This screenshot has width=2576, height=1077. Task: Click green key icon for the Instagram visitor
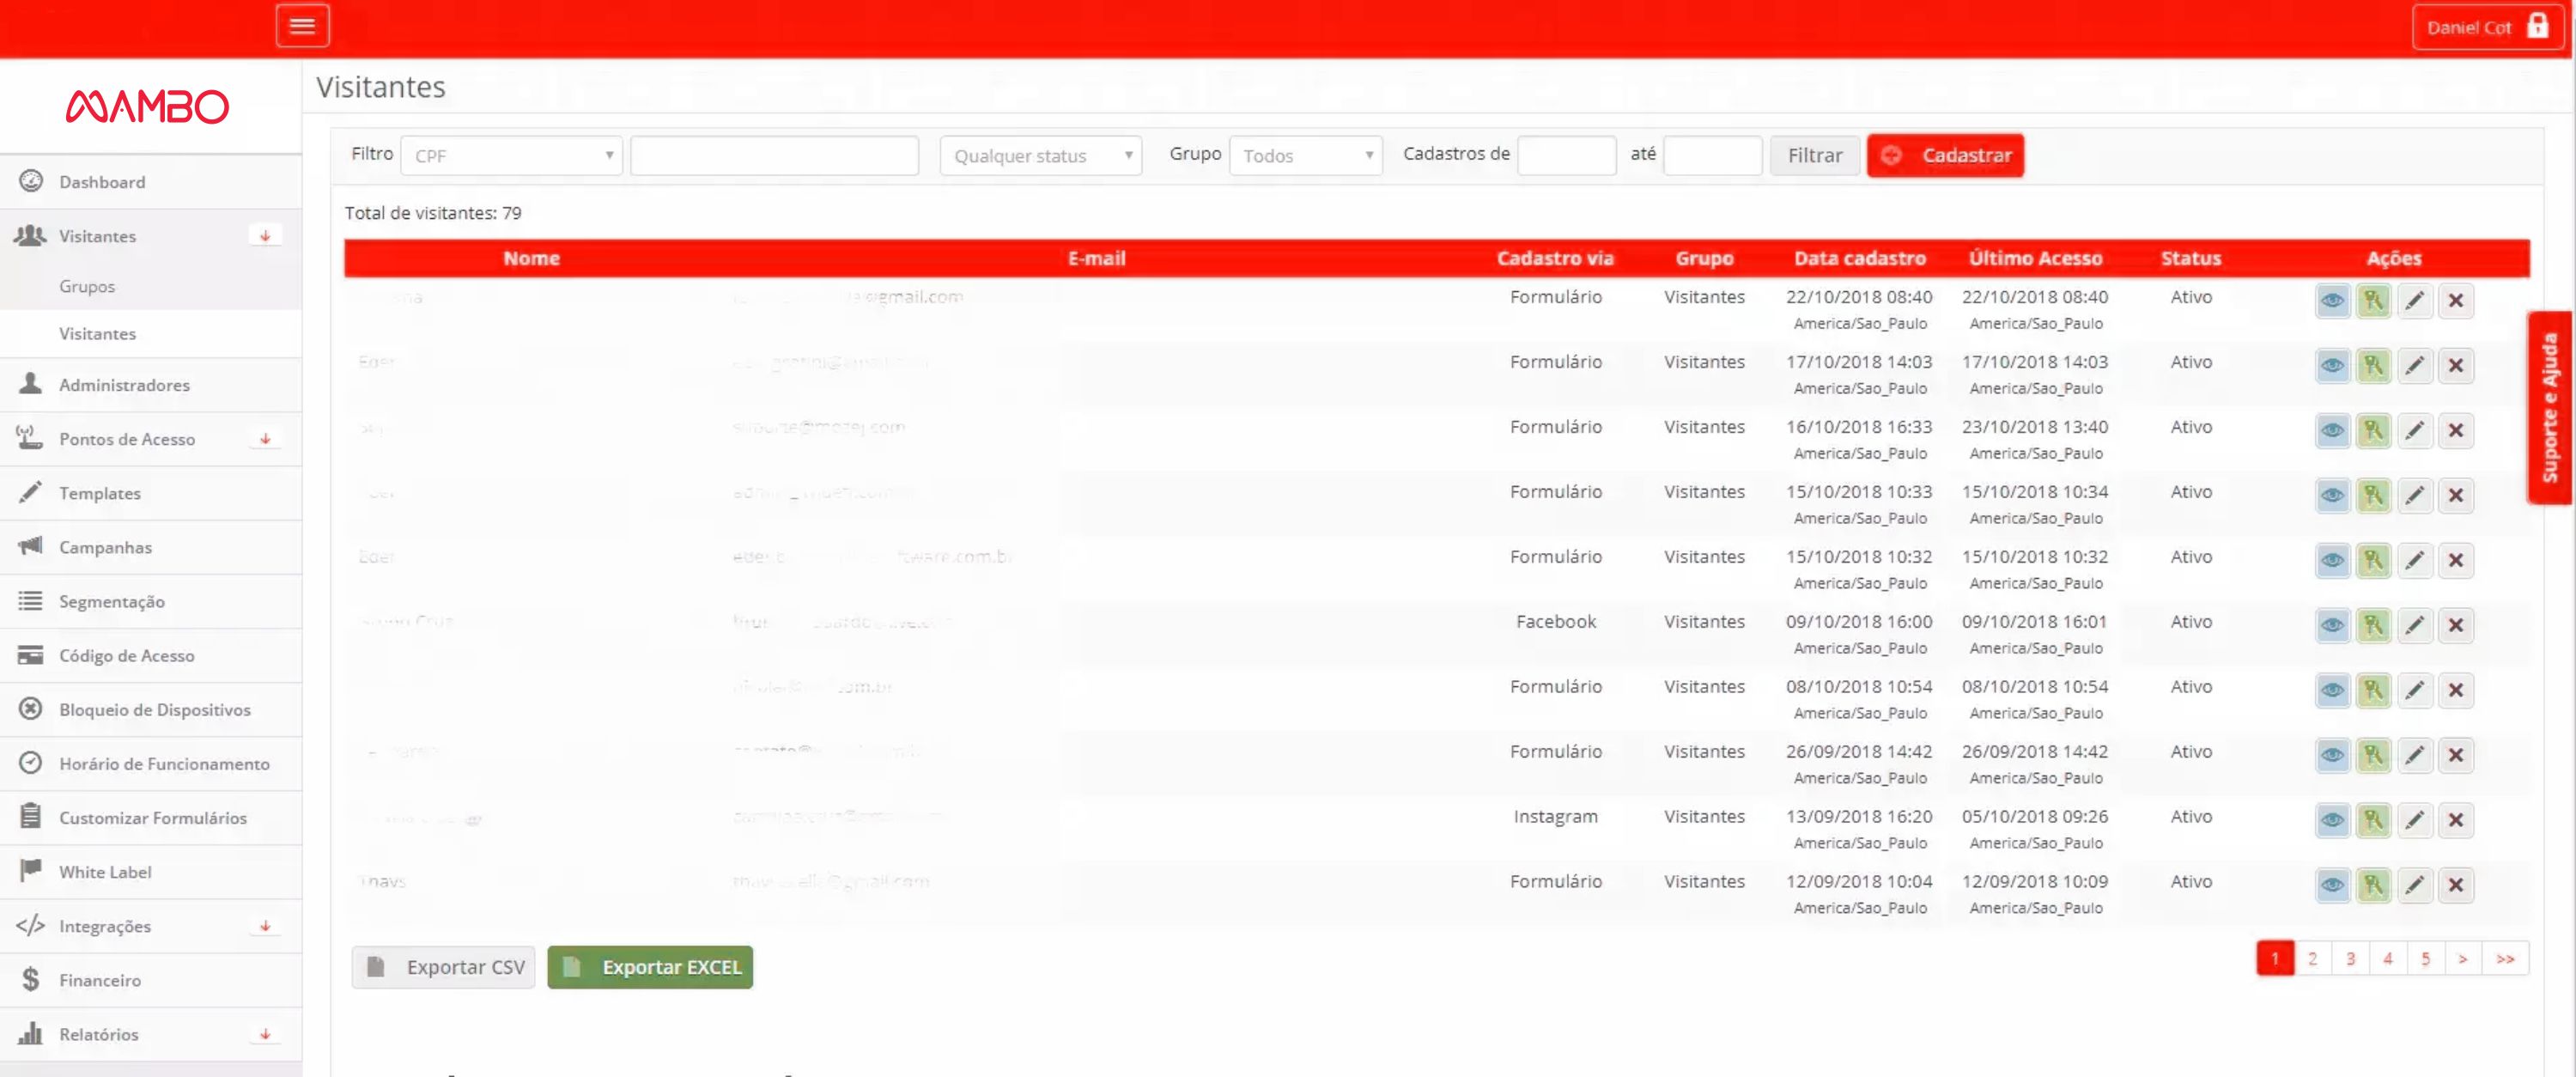pos(2373,821)
